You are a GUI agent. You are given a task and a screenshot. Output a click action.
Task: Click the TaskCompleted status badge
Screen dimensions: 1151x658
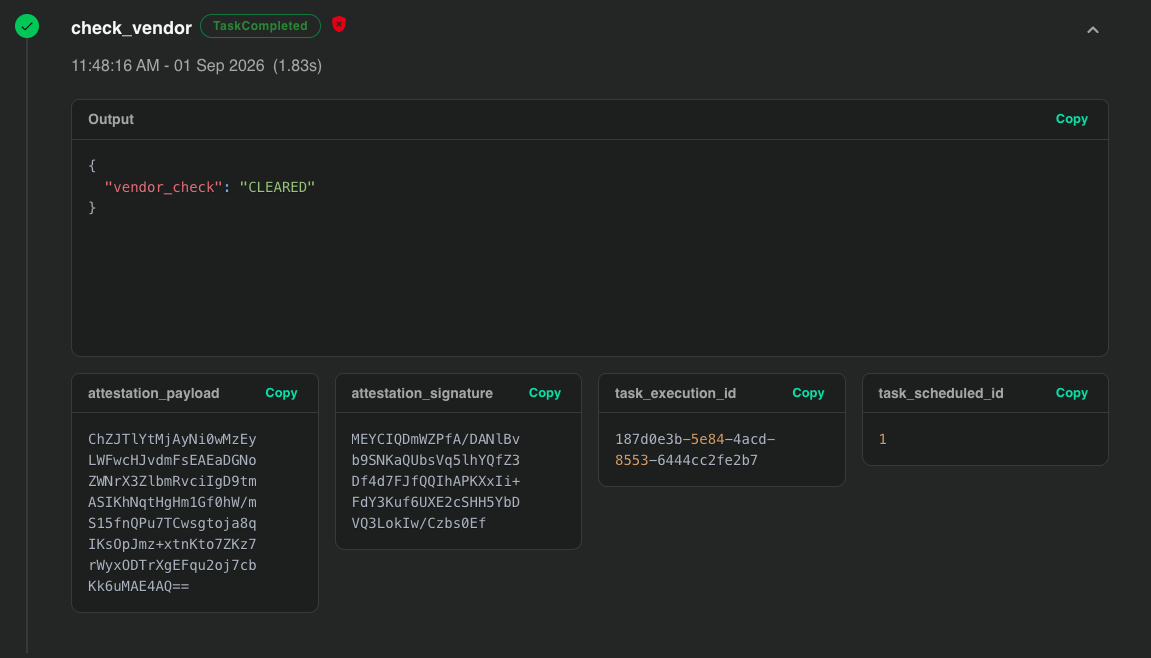tap(260, 26)
